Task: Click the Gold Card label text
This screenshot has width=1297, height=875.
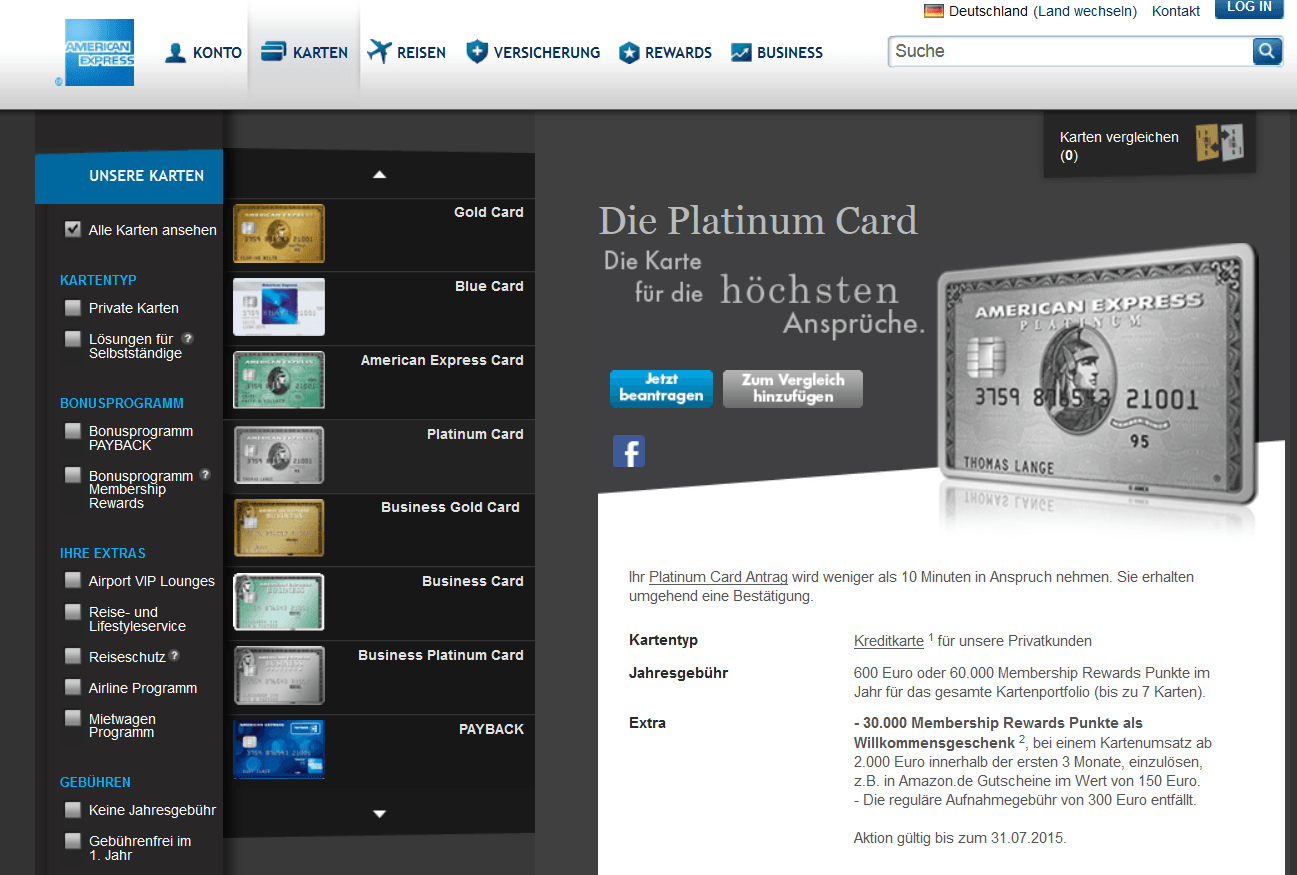Action: (x=489, y=212)
